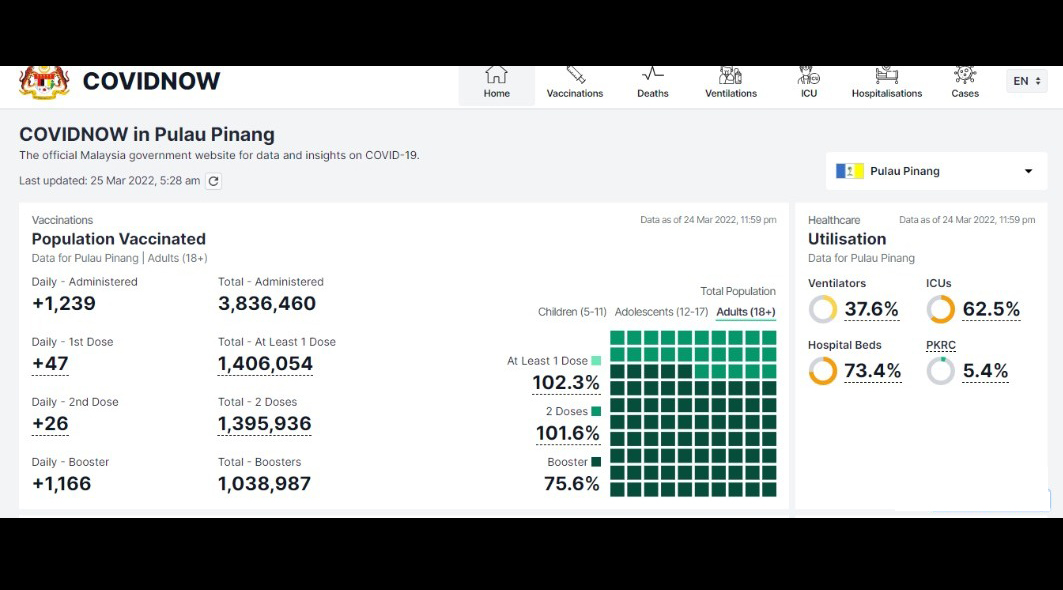Click the Pulau Pinang state flag icon
Viewport: 1063px width, 590px height.
click(849, 171)
